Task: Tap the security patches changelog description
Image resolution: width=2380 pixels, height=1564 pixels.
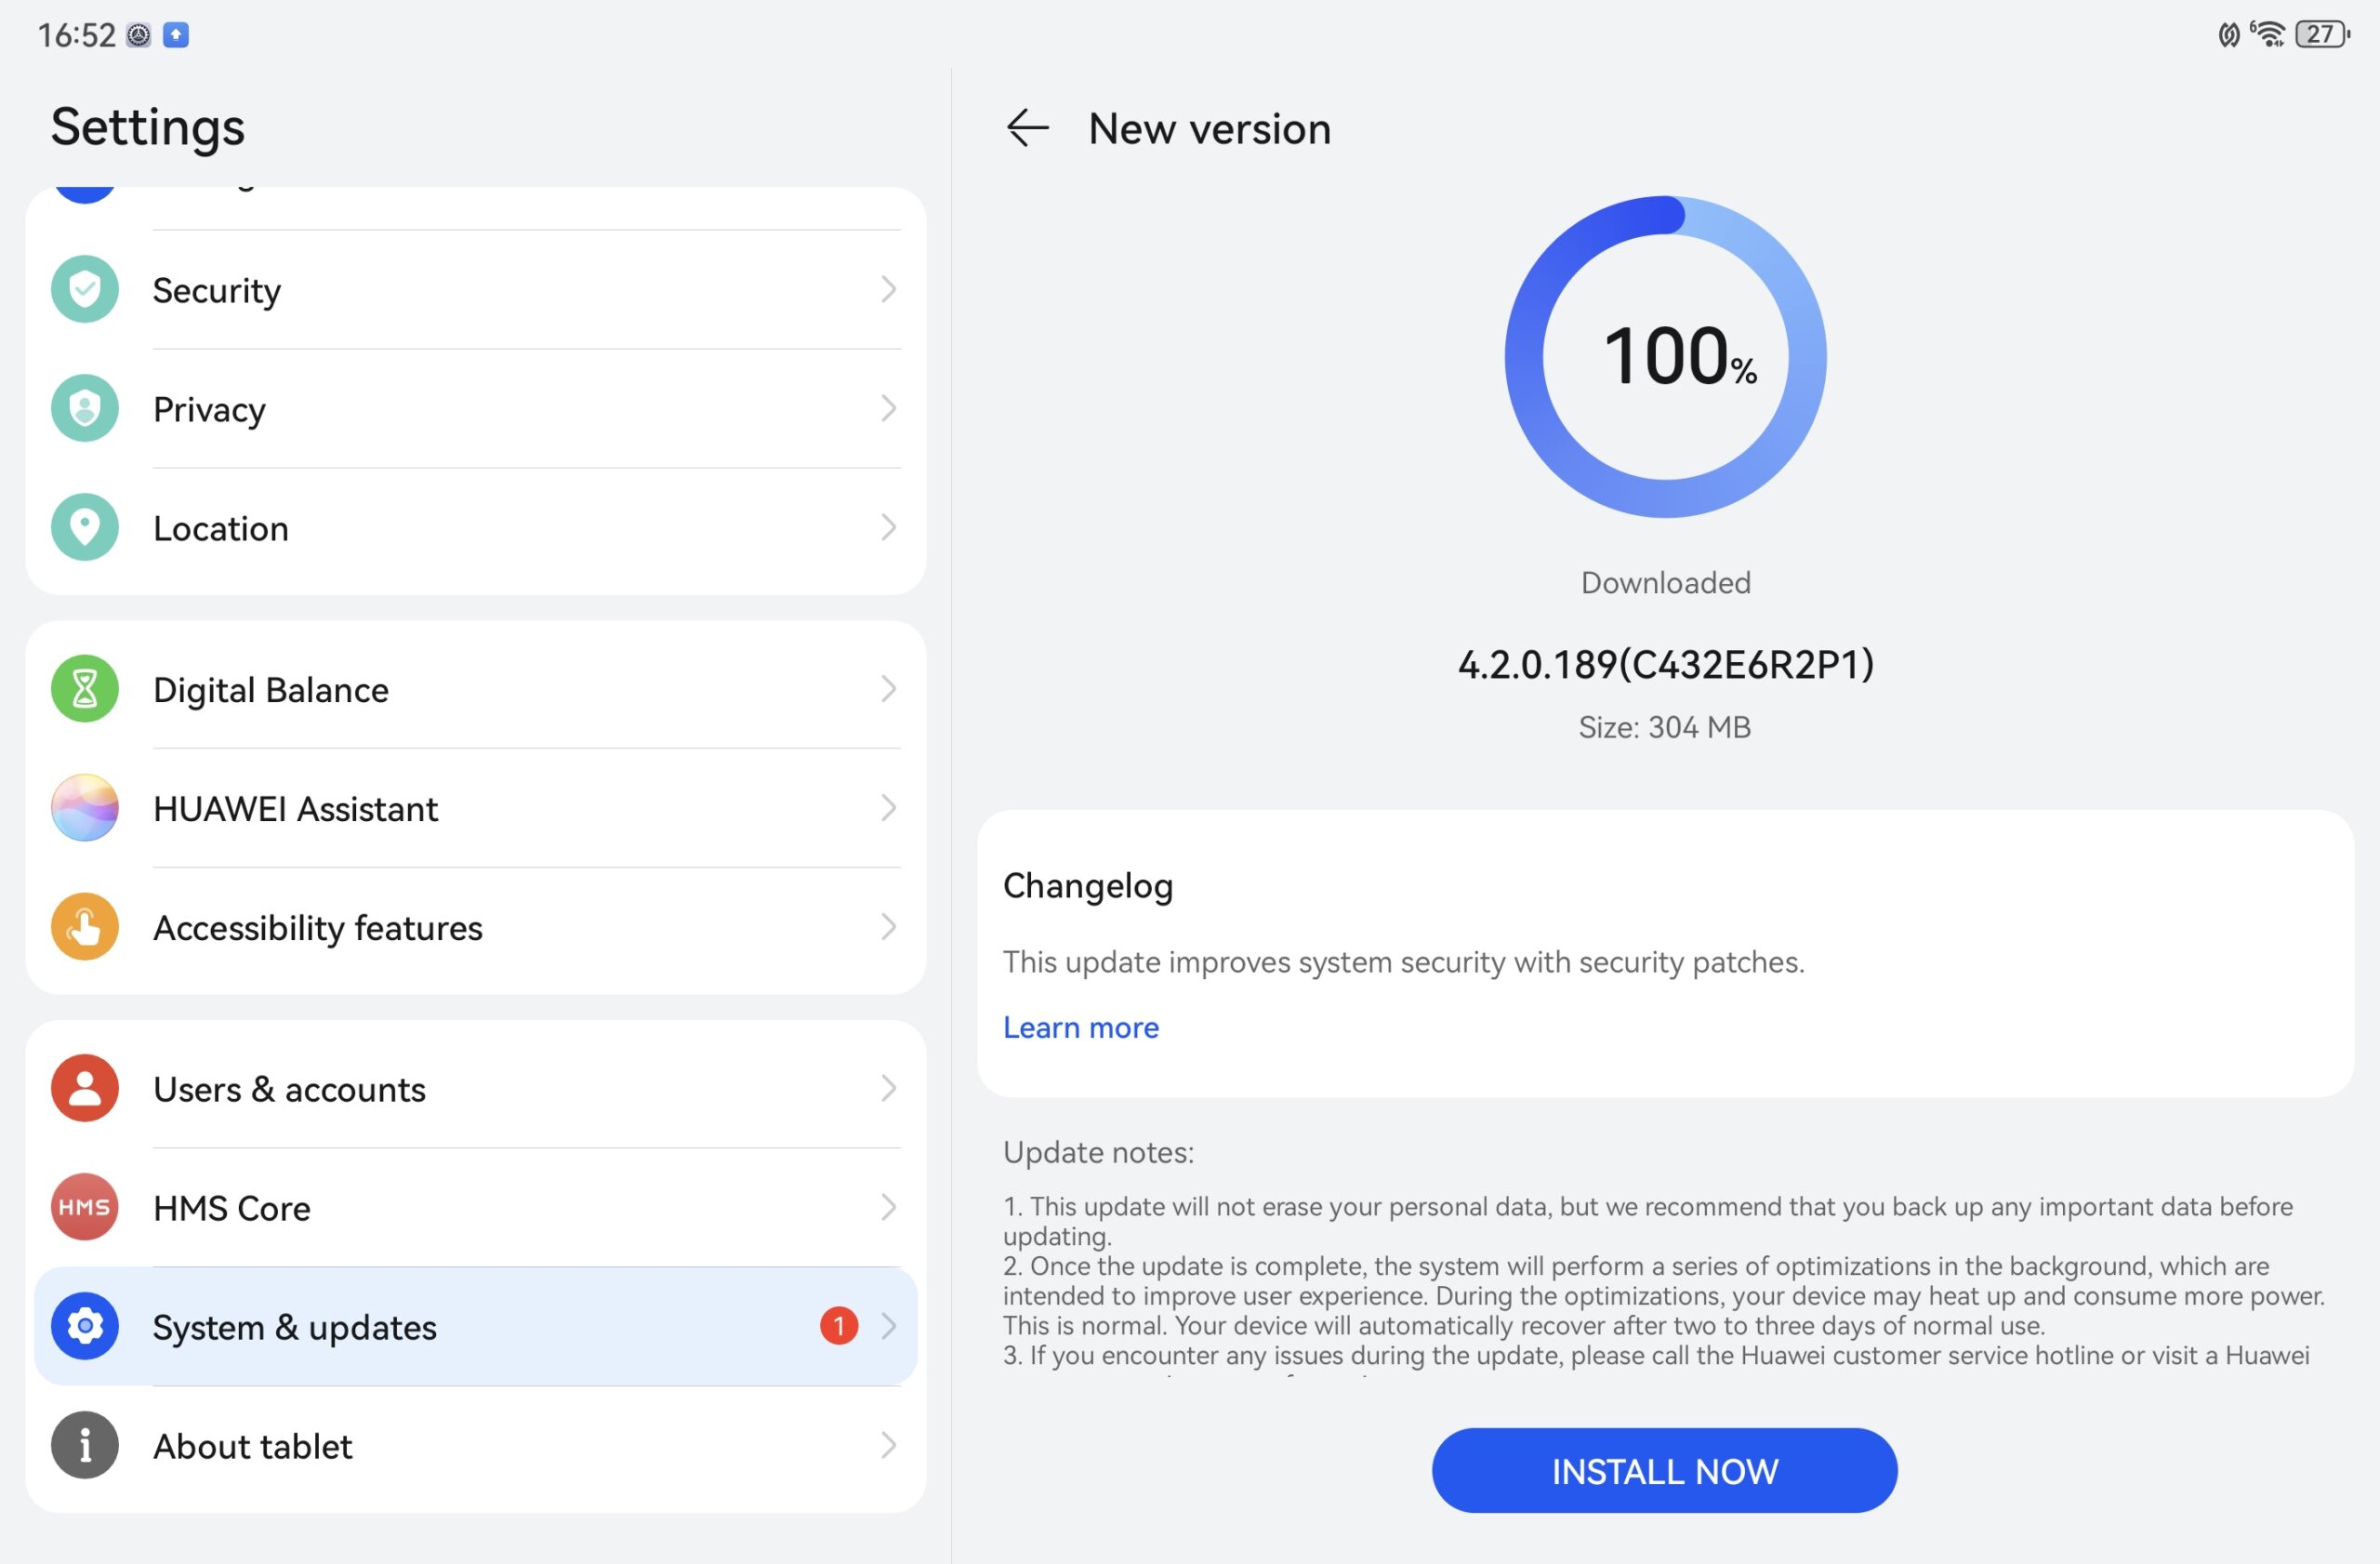Action: point(1404,962)
